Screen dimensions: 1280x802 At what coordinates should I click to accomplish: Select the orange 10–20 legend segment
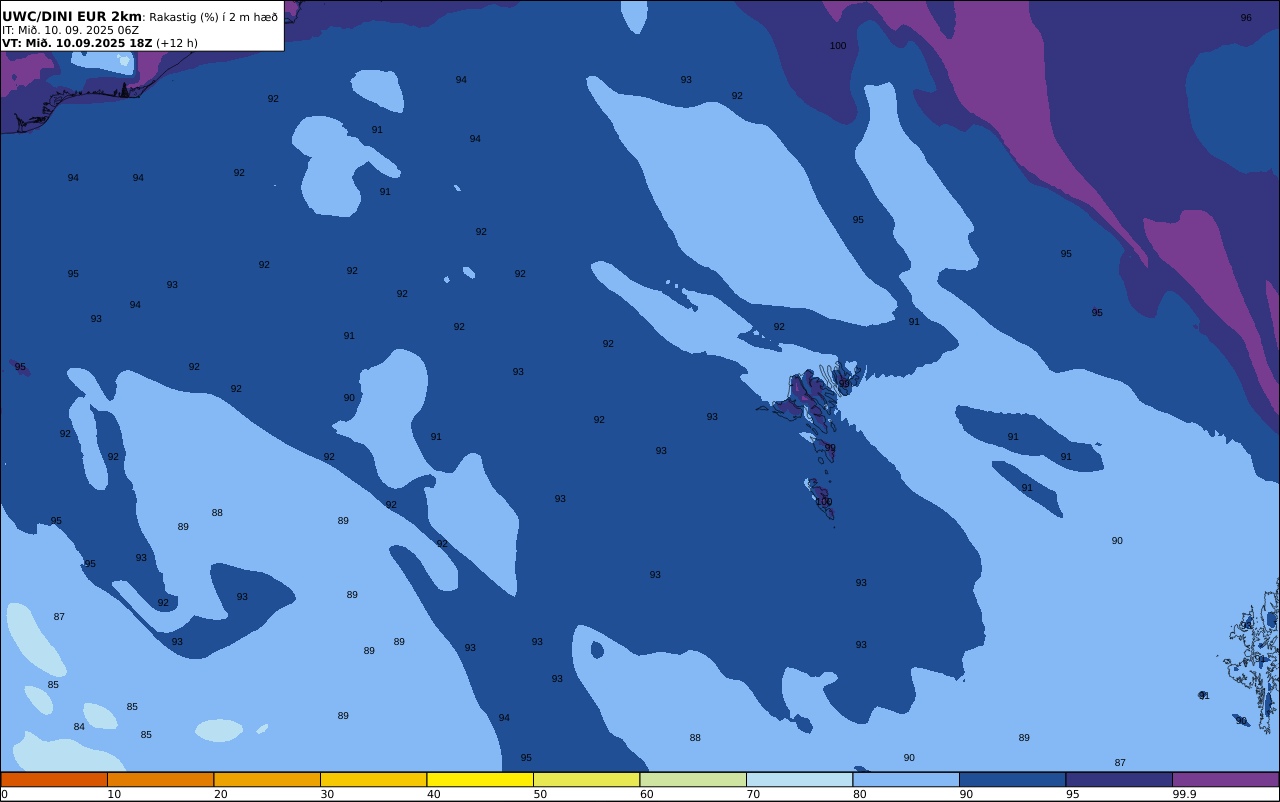pos(160,779)
